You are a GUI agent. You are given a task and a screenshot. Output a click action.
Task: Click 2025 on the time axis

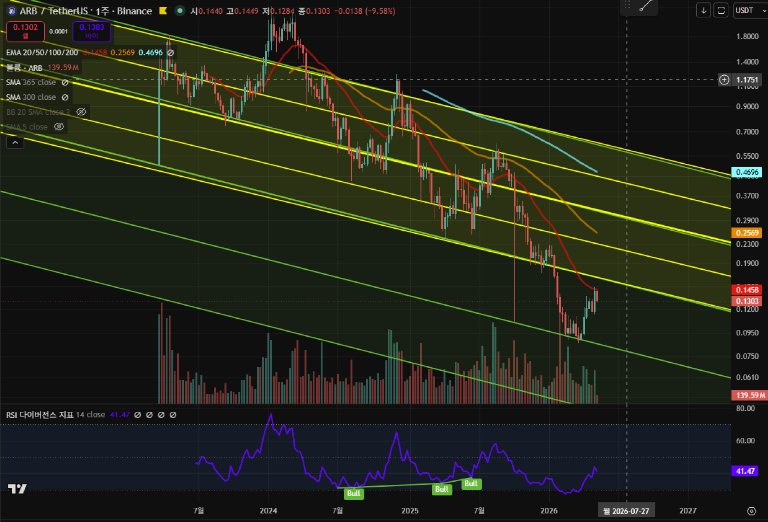[410, 511]
